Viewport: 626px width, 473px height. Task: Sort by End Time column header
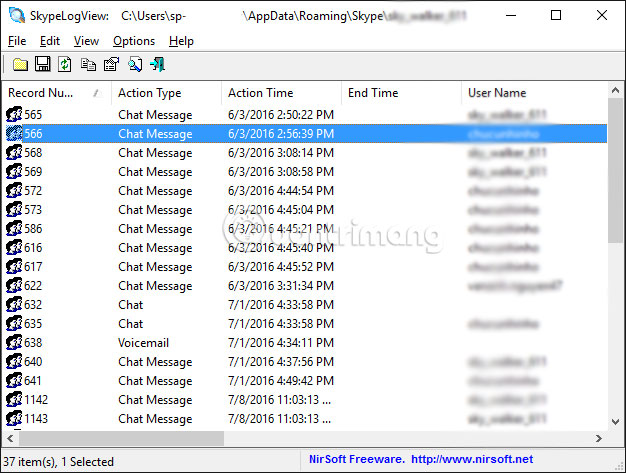click(401, 93)
